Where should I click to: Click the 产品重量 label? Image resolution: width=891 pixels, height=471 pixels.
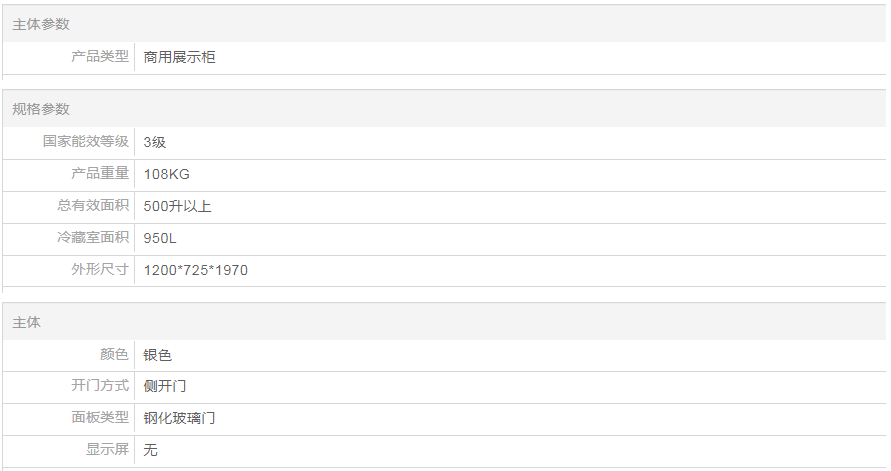pyautogui.click(x=100, y=174)
